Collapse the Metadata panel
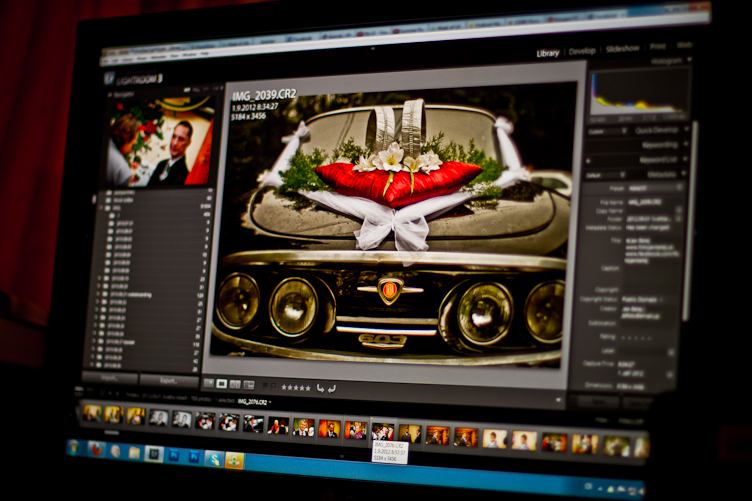Viewport: 752px width, 501px height. click(x=682, y=174)
